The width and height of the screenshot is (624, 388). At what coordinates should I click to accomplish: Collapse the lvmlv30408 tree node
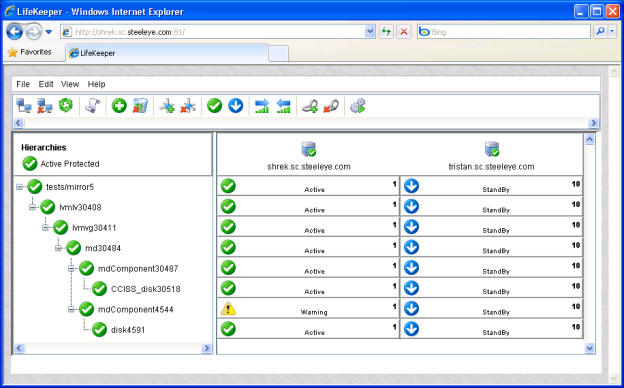coord(32,207)
